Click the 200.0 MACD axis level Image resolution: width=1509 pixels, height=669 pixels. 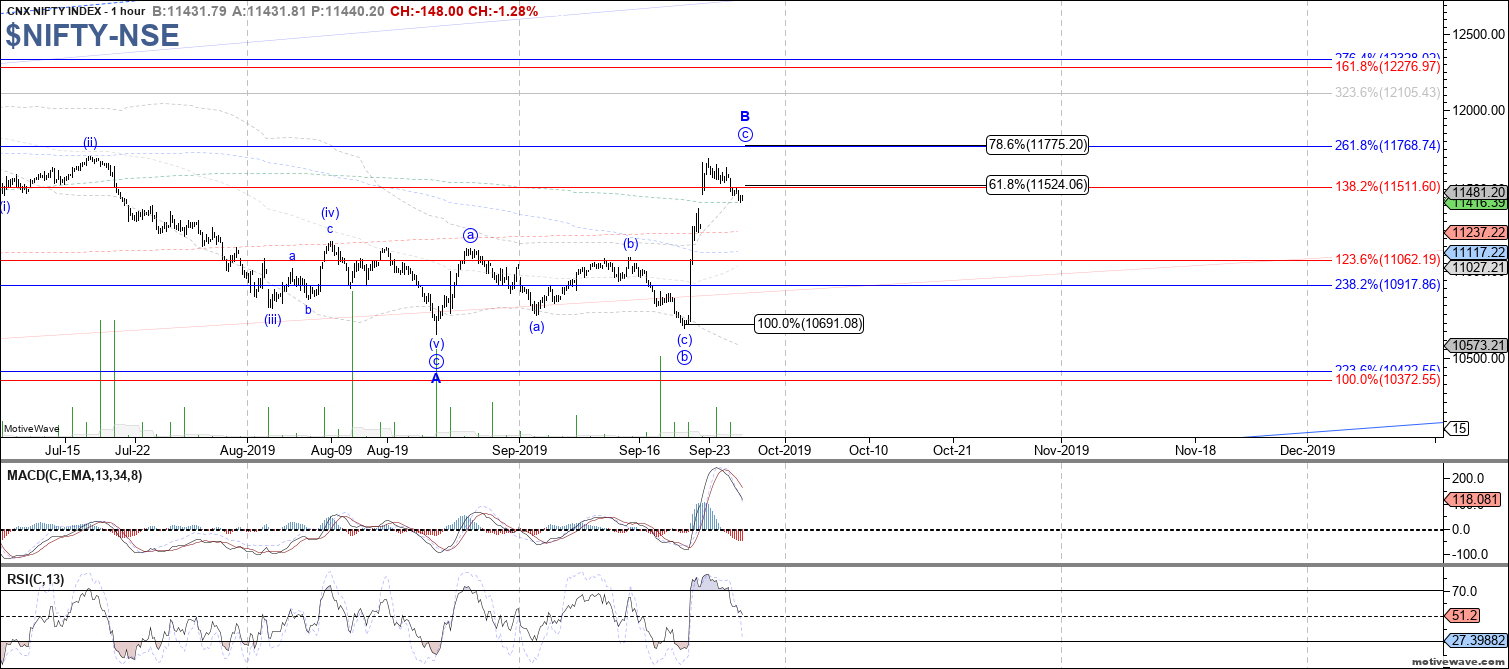click(x=1469, y=477)
